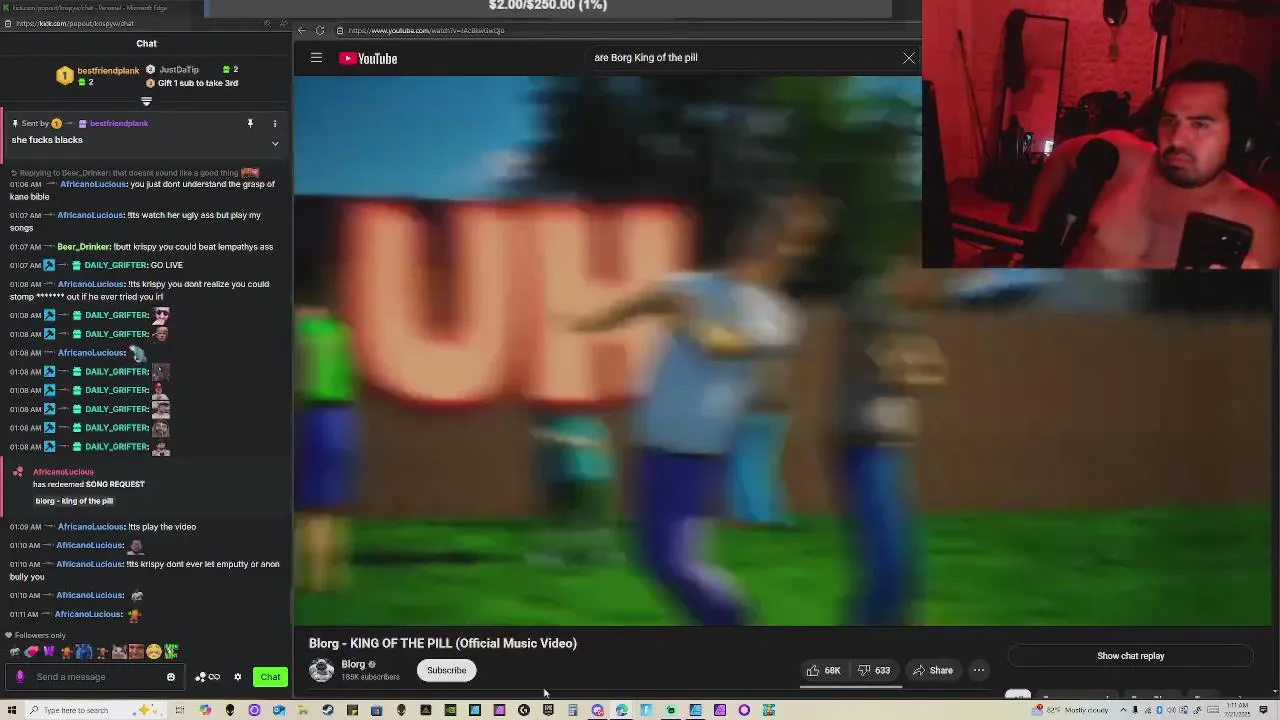Open the emoji picker in chat input
Screen dimensions: 1280x720
click(171, 677)
